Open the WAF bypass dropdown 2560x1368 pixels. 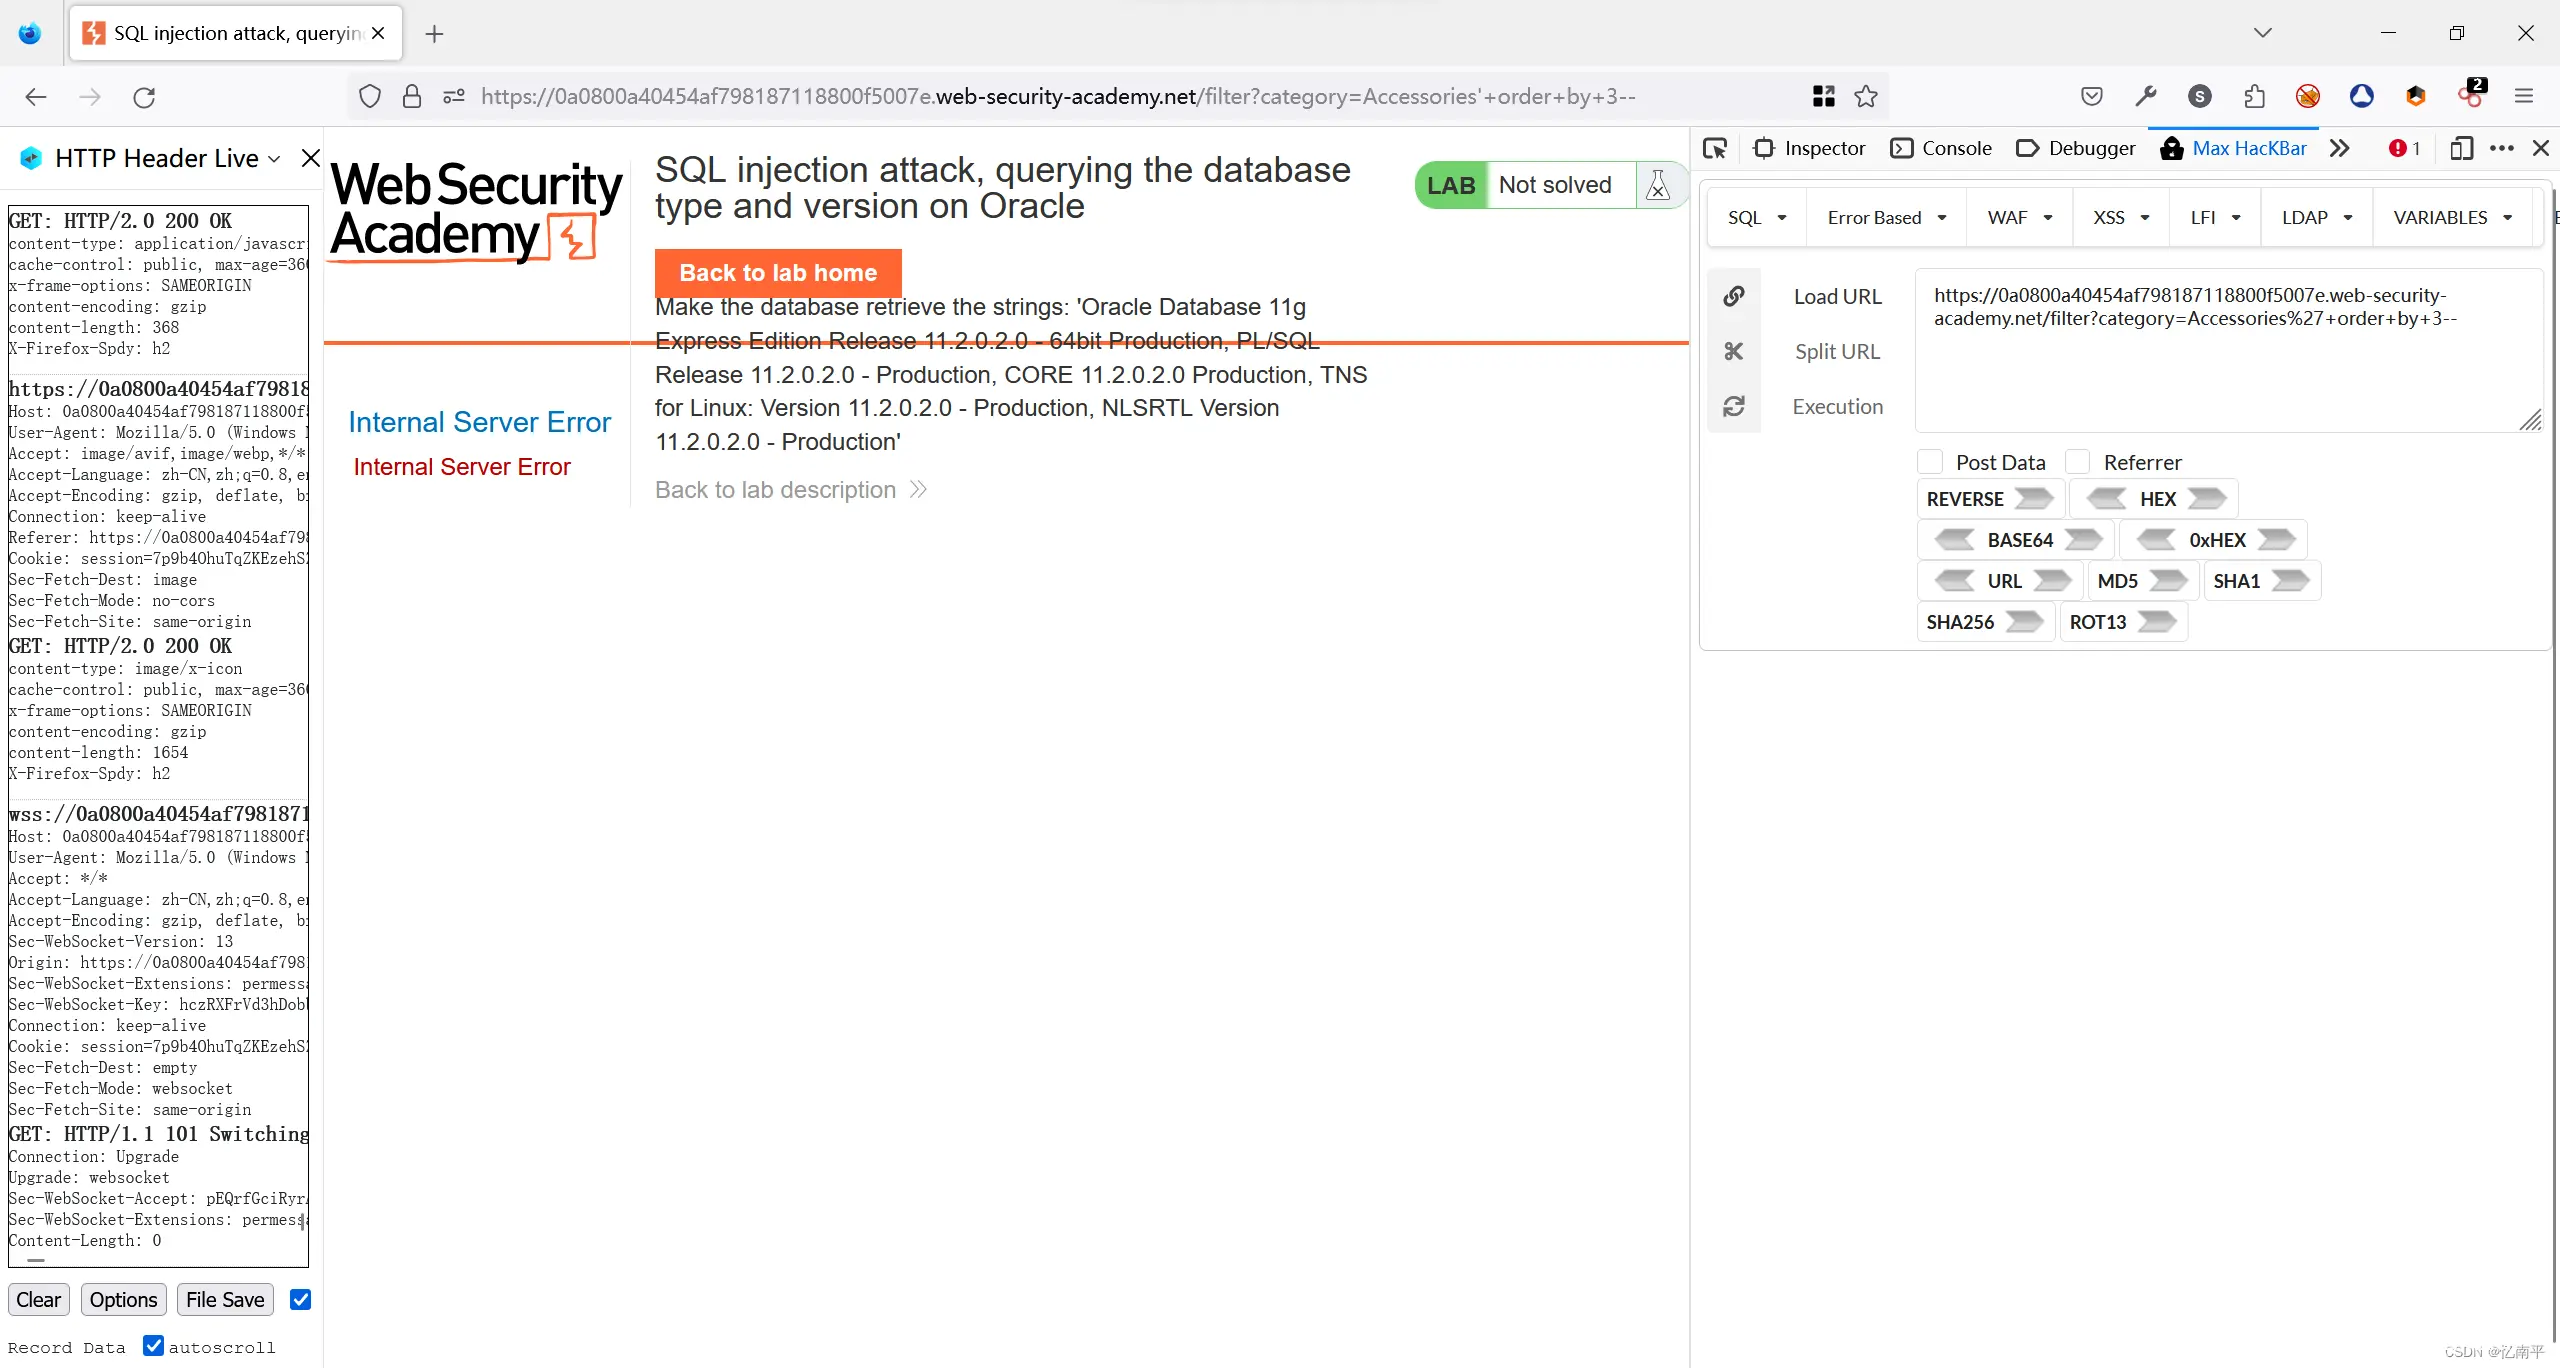2022,217
